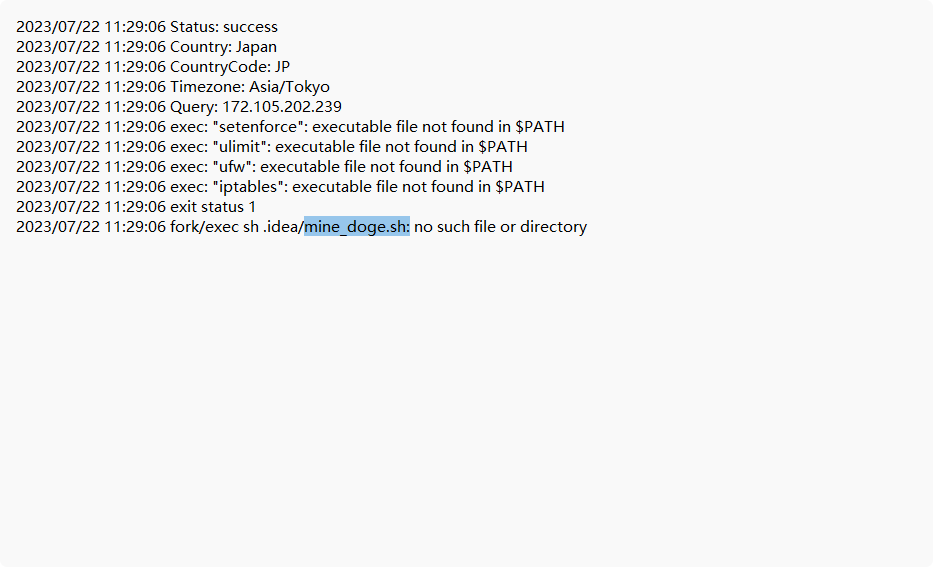
Task: Click $PATH at end of setenforce line
Action: [540, 127]
